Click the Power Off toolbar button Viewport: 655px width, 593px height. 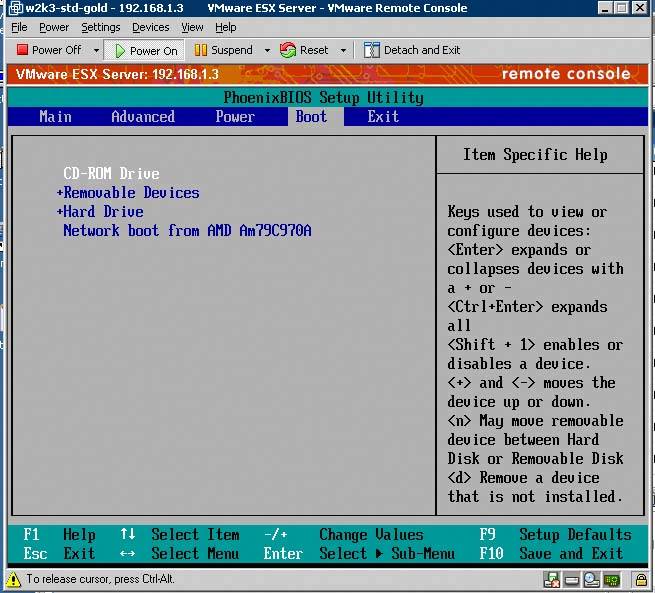click(48, 50)
